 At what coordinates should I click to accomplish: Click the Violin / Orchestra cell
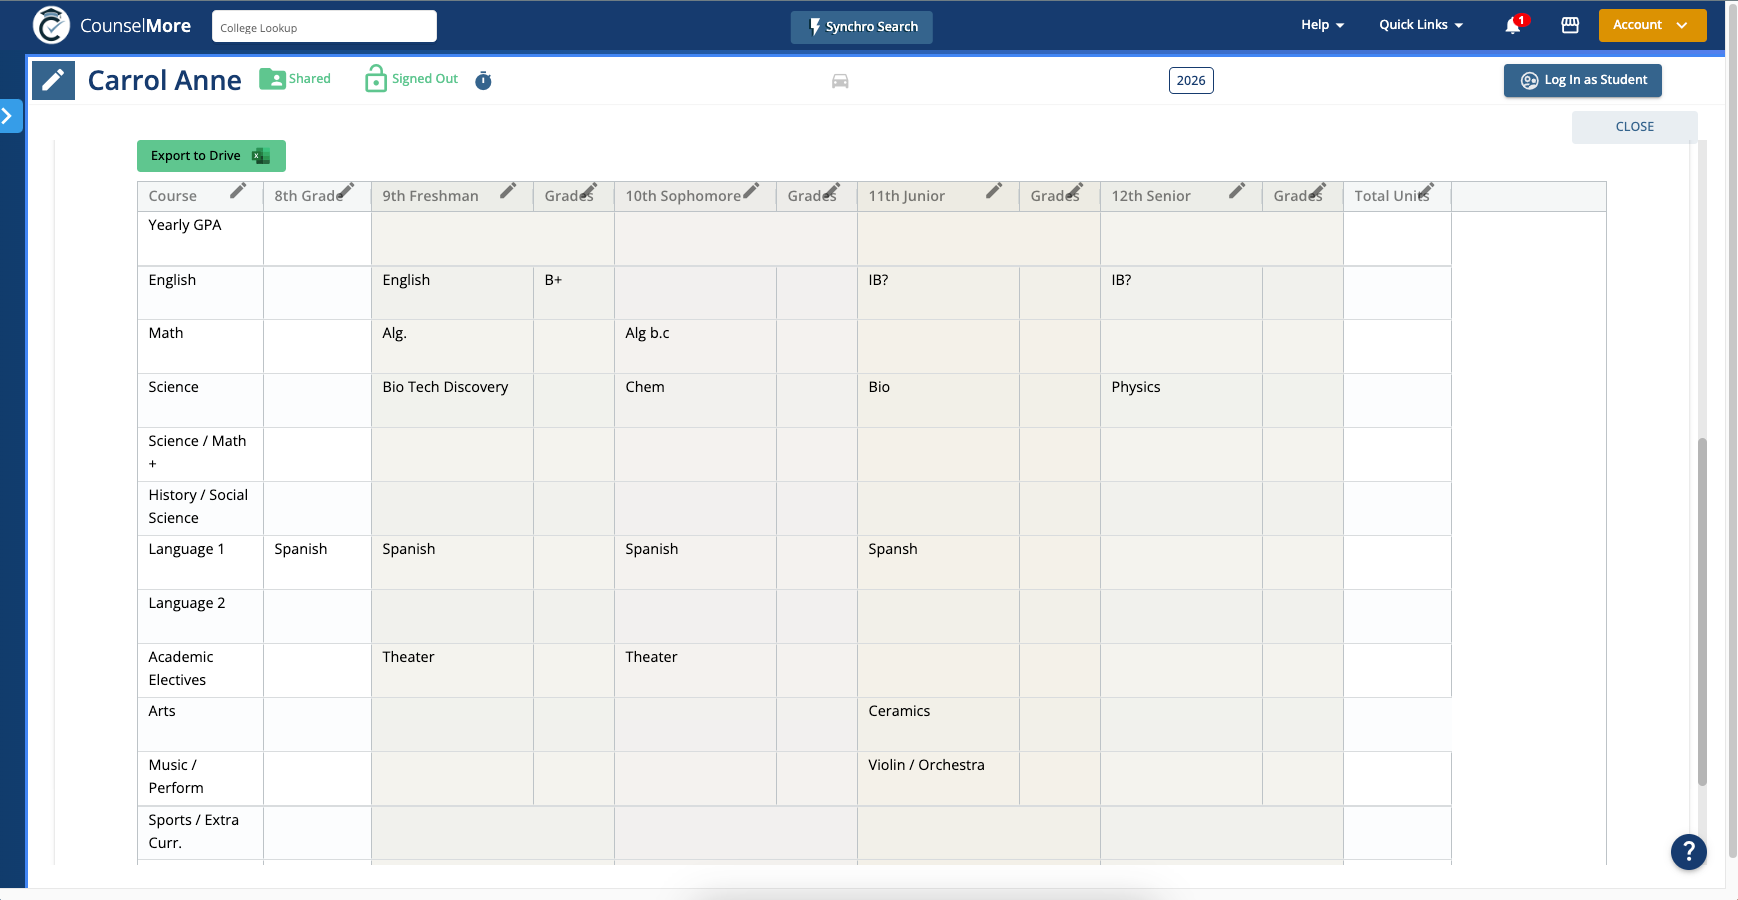coord(938,779)
